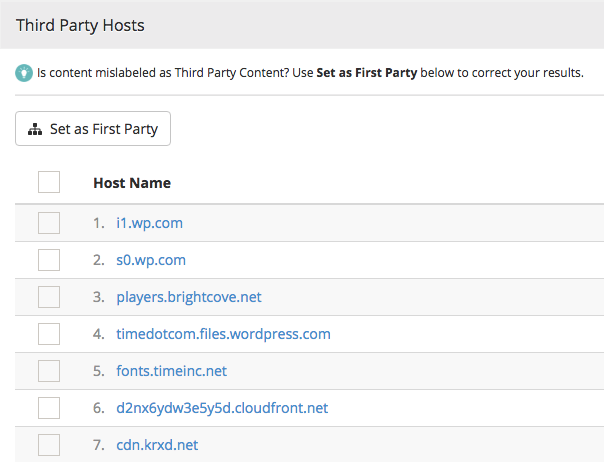
Task: Open the s0.wp.com host link
Action: 151,260
